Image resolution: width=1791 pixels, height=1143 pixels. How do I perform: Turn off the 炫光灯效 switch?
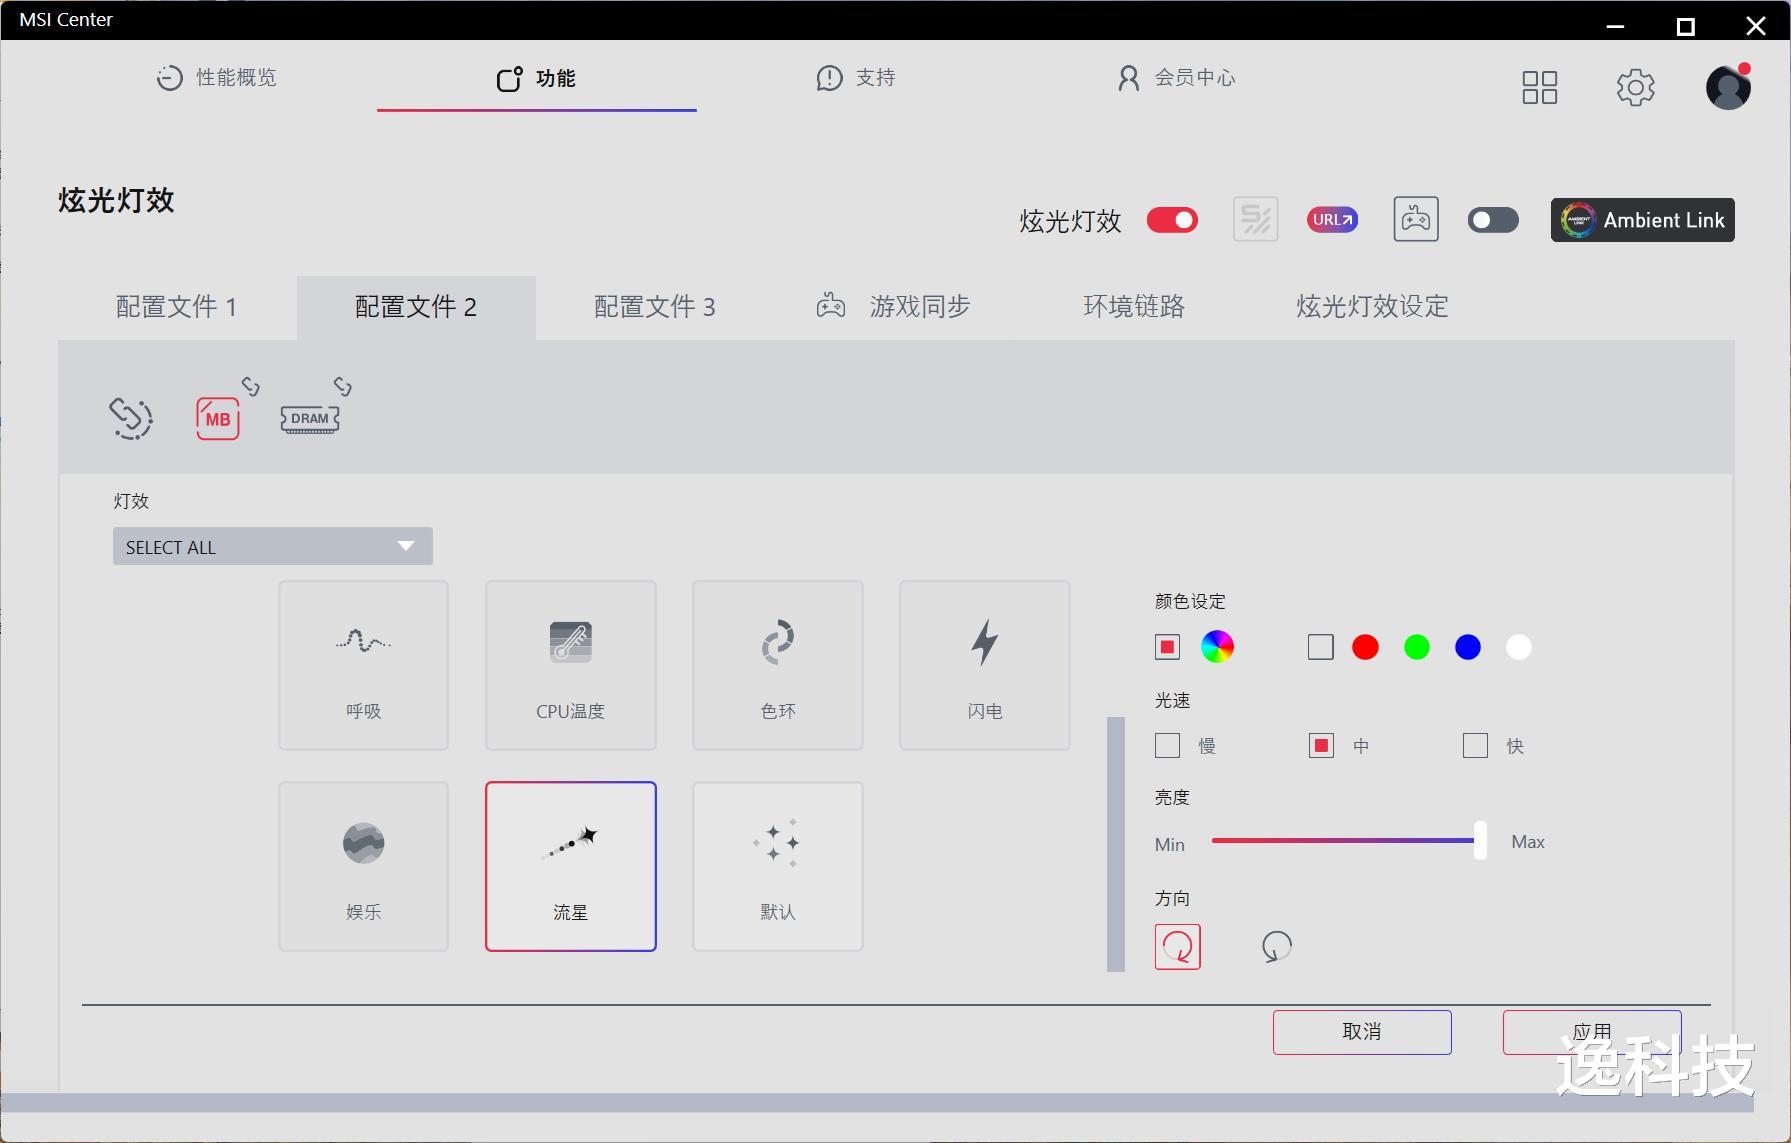point(1172,220)
